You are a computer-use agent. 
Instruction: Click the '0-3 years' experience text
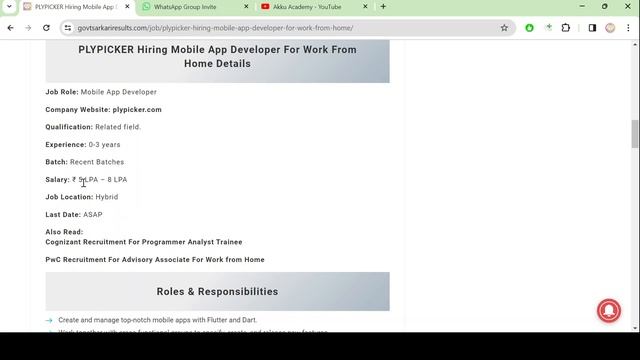pyautogui.click(x=104, y=144)
